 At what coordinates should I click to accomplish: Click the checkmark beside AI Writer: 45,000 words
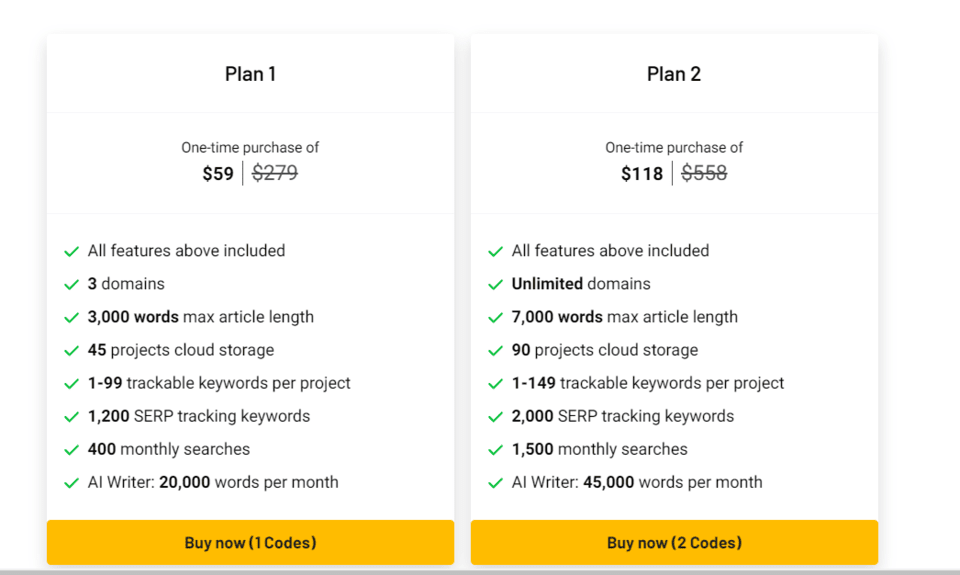pos(495,483)
